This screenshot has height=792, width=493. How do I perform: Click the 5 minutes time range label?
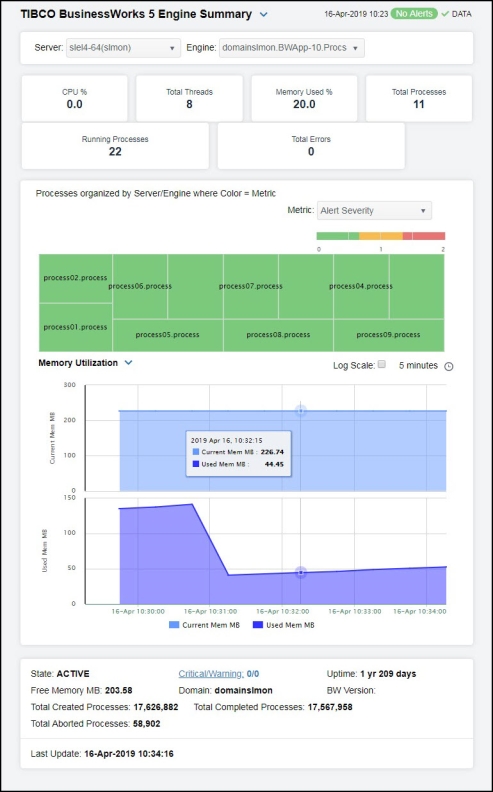[418, 365]
